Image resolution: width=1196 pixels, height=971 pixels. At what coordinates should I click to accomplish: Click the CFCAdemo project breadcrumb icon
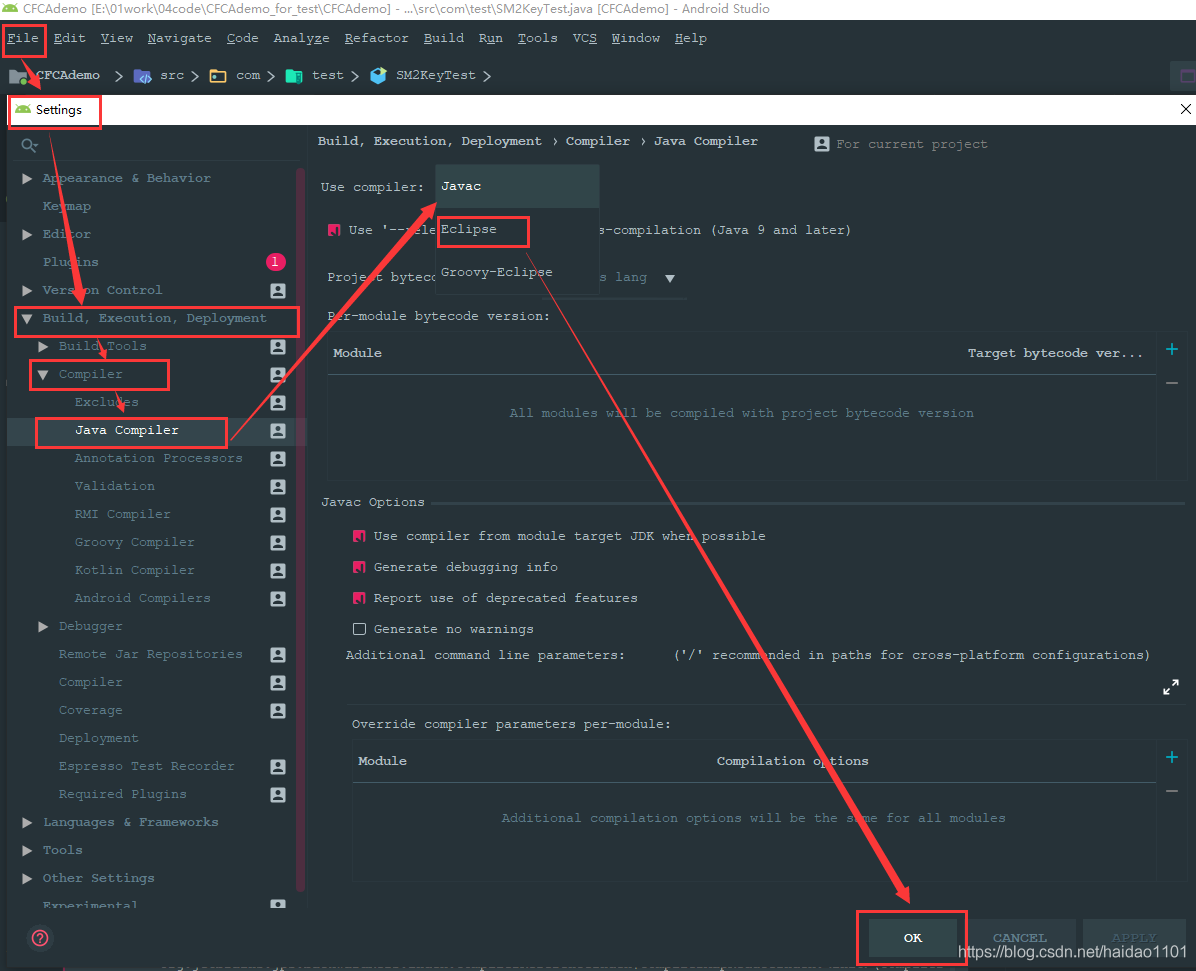(x=18, y=76)
